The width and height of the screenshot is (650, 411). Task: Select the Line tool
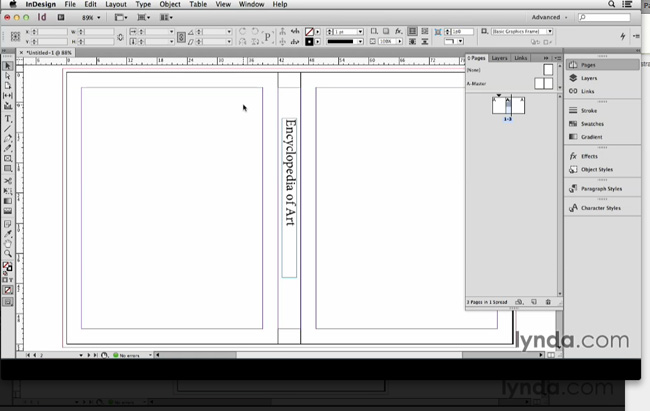coord(8,129)
